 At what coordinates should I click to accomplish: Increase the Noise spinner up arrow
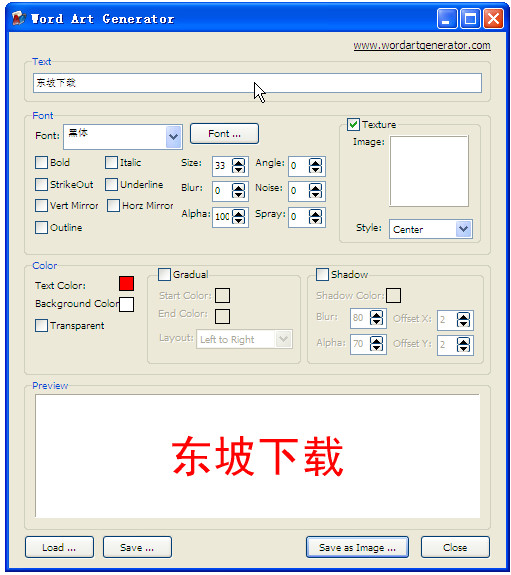(x=315, y=188)
